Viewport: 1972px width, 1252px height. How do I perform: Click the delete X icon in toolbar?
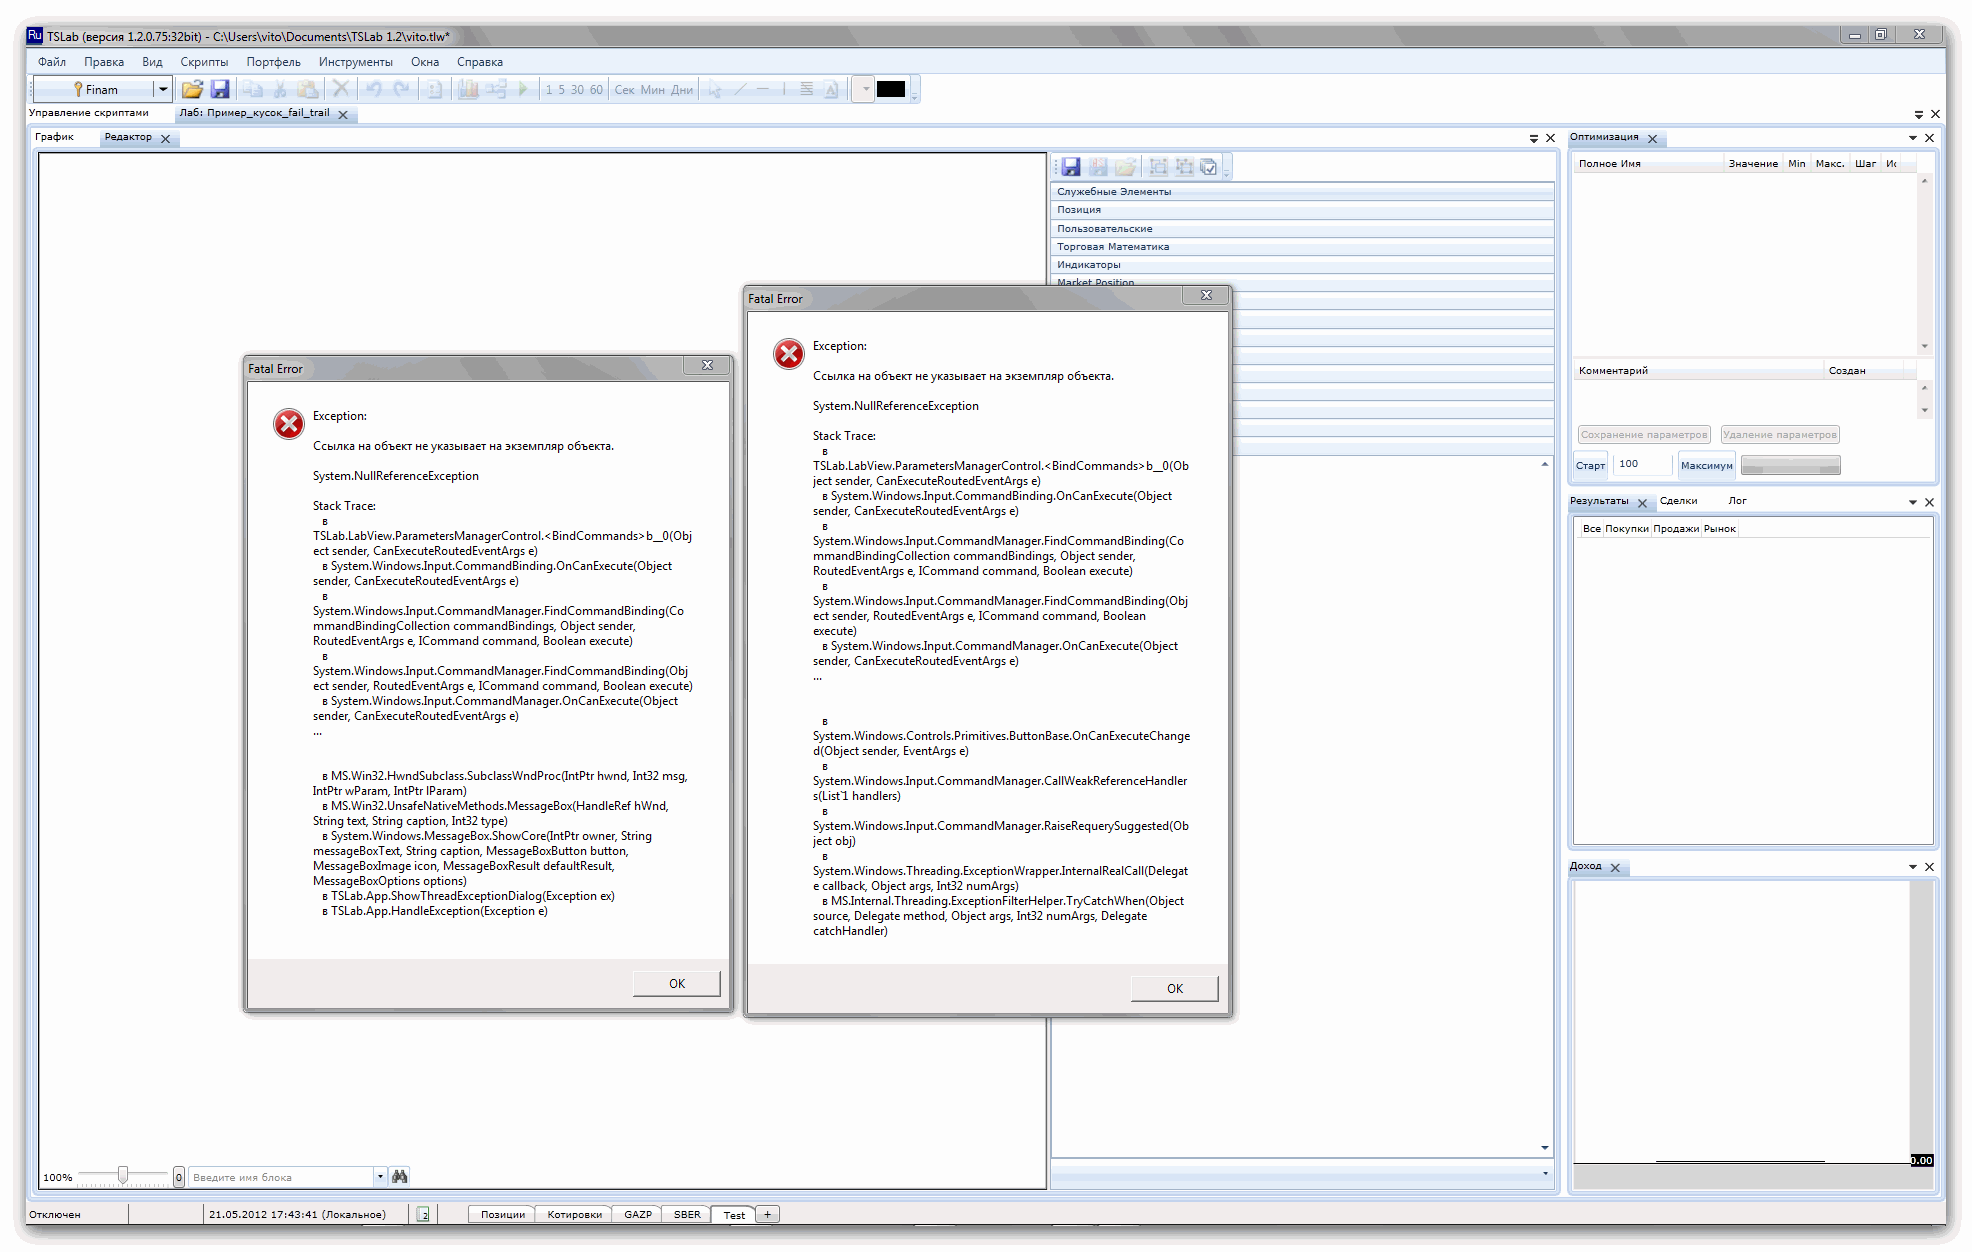[341, 89]
